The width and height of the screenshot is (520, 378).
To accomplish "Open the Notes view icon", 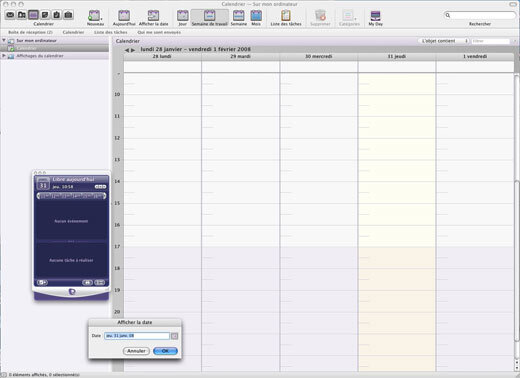I will click(x=45, y=15).
